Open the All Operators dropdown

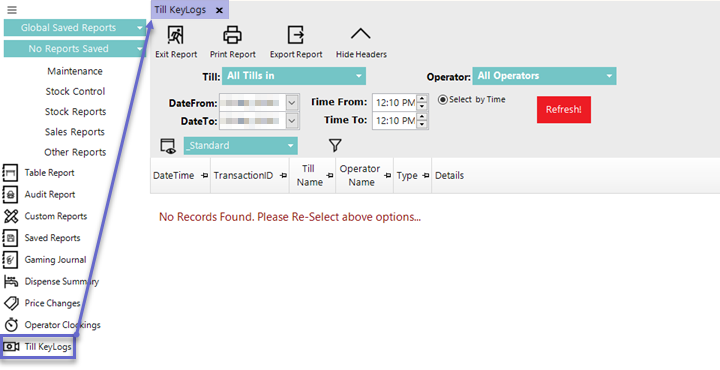[545, 76]
